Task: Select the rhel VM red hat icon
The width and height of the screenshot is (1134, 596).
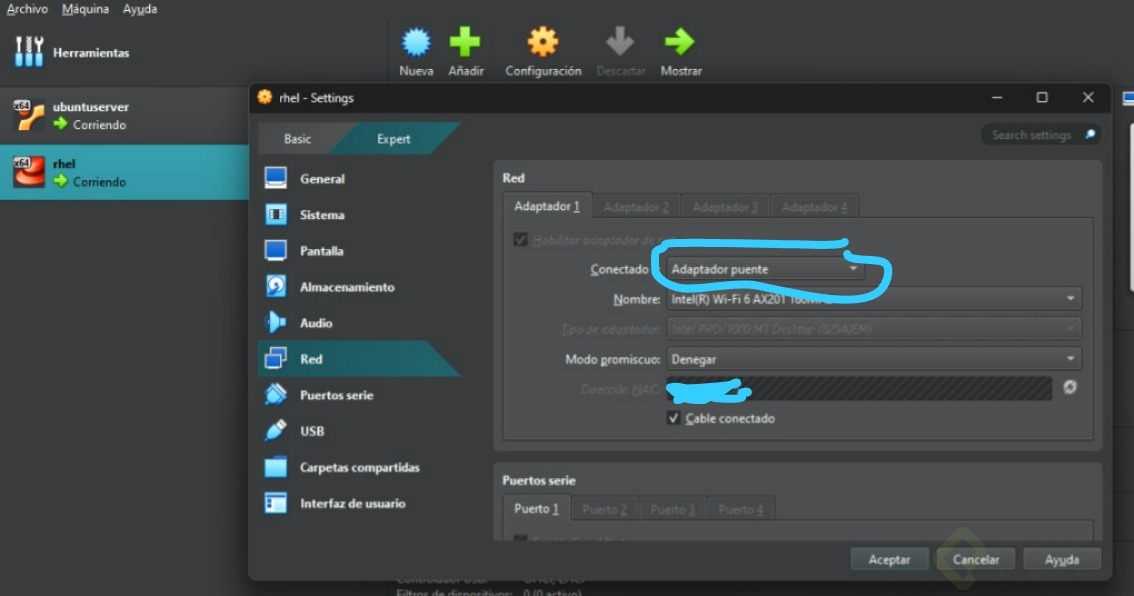Action: pos(29,172)
